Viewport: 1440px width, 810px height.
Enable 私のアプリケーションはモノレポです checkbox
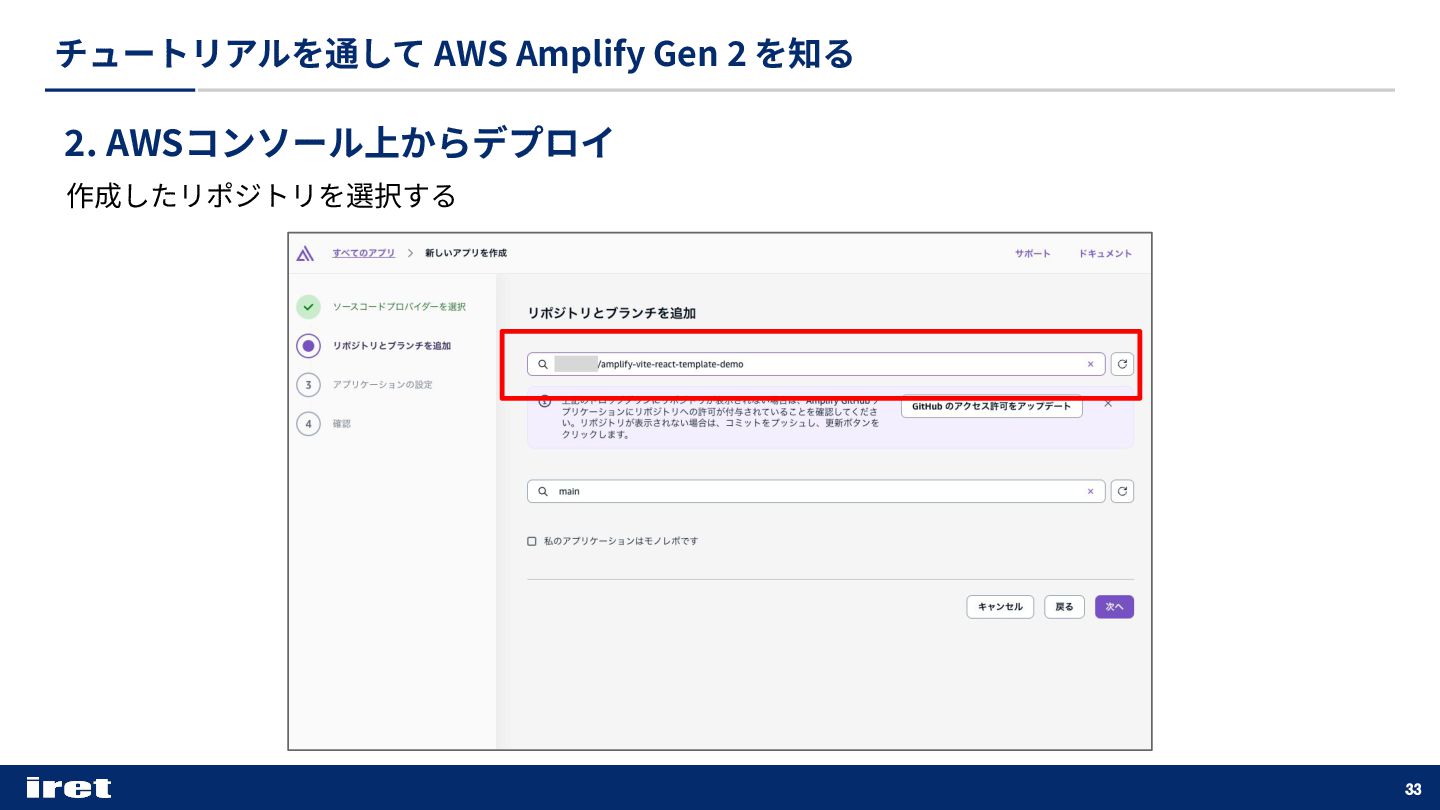tap(532, 541)
